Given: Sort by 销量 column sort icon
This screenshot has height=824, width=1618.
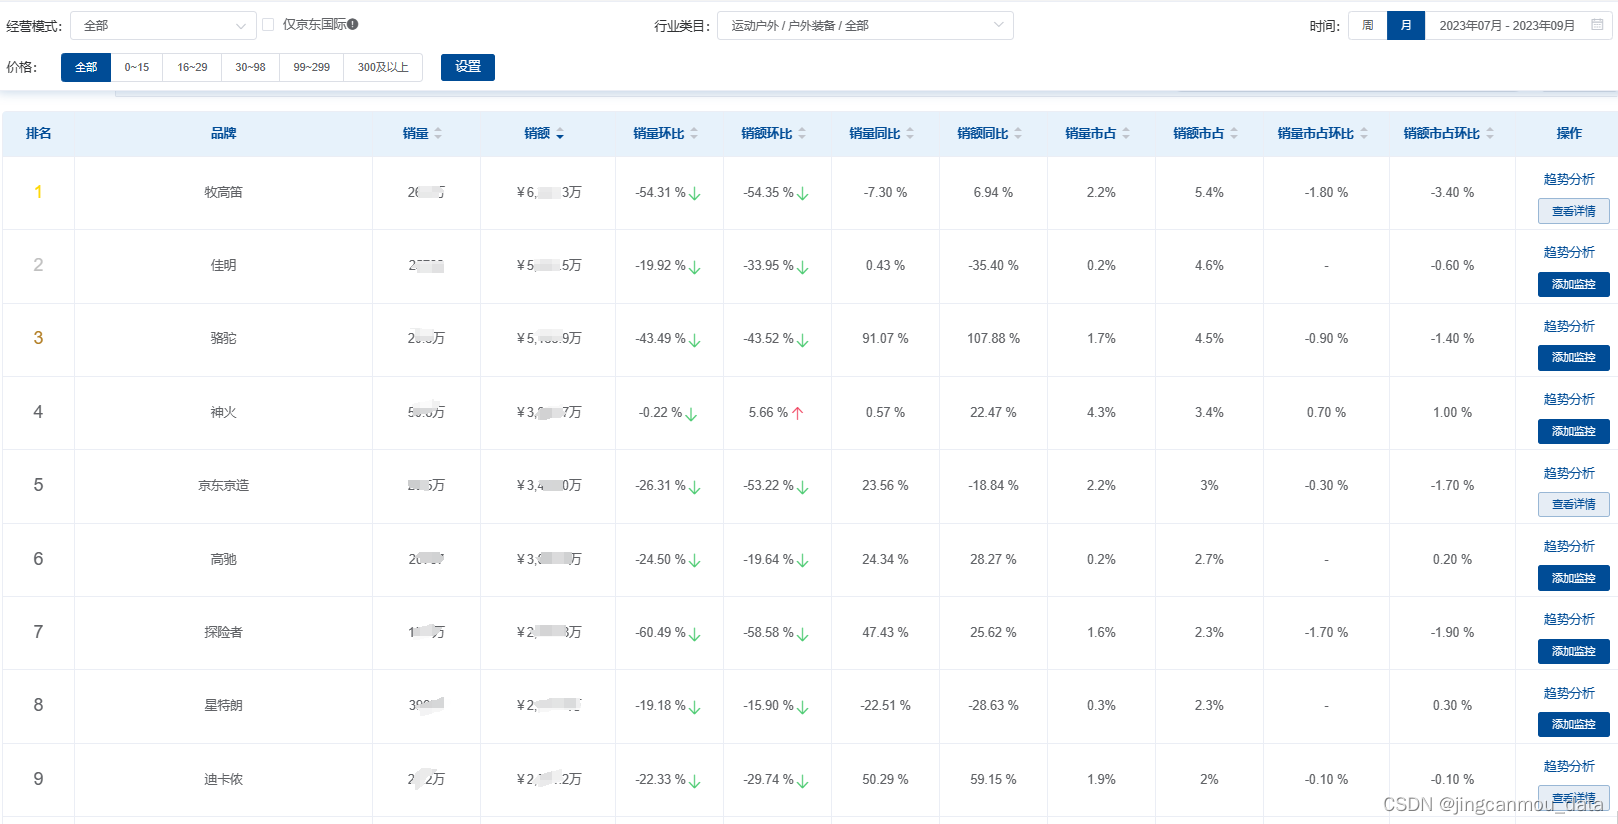Looking at the screenshot, I should 438,133.
